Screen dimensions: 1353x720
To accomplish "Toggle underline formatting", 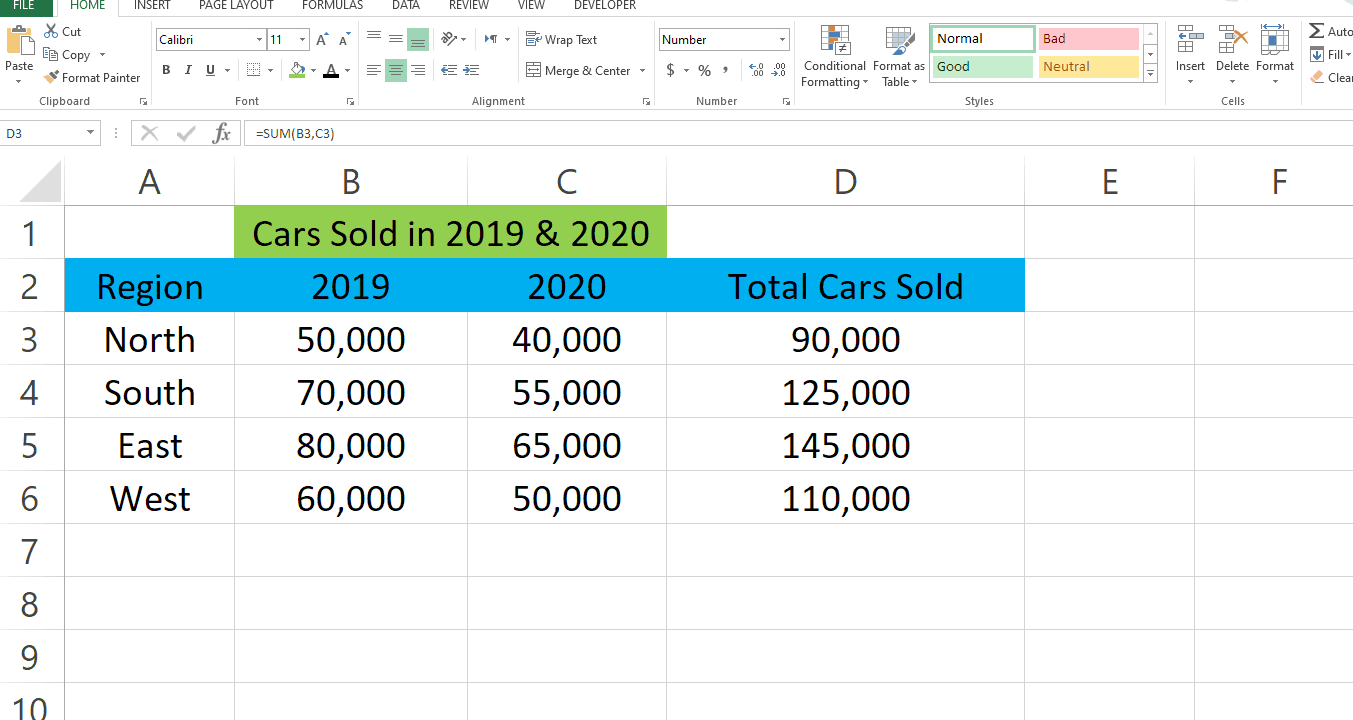I will pos(210,70).
